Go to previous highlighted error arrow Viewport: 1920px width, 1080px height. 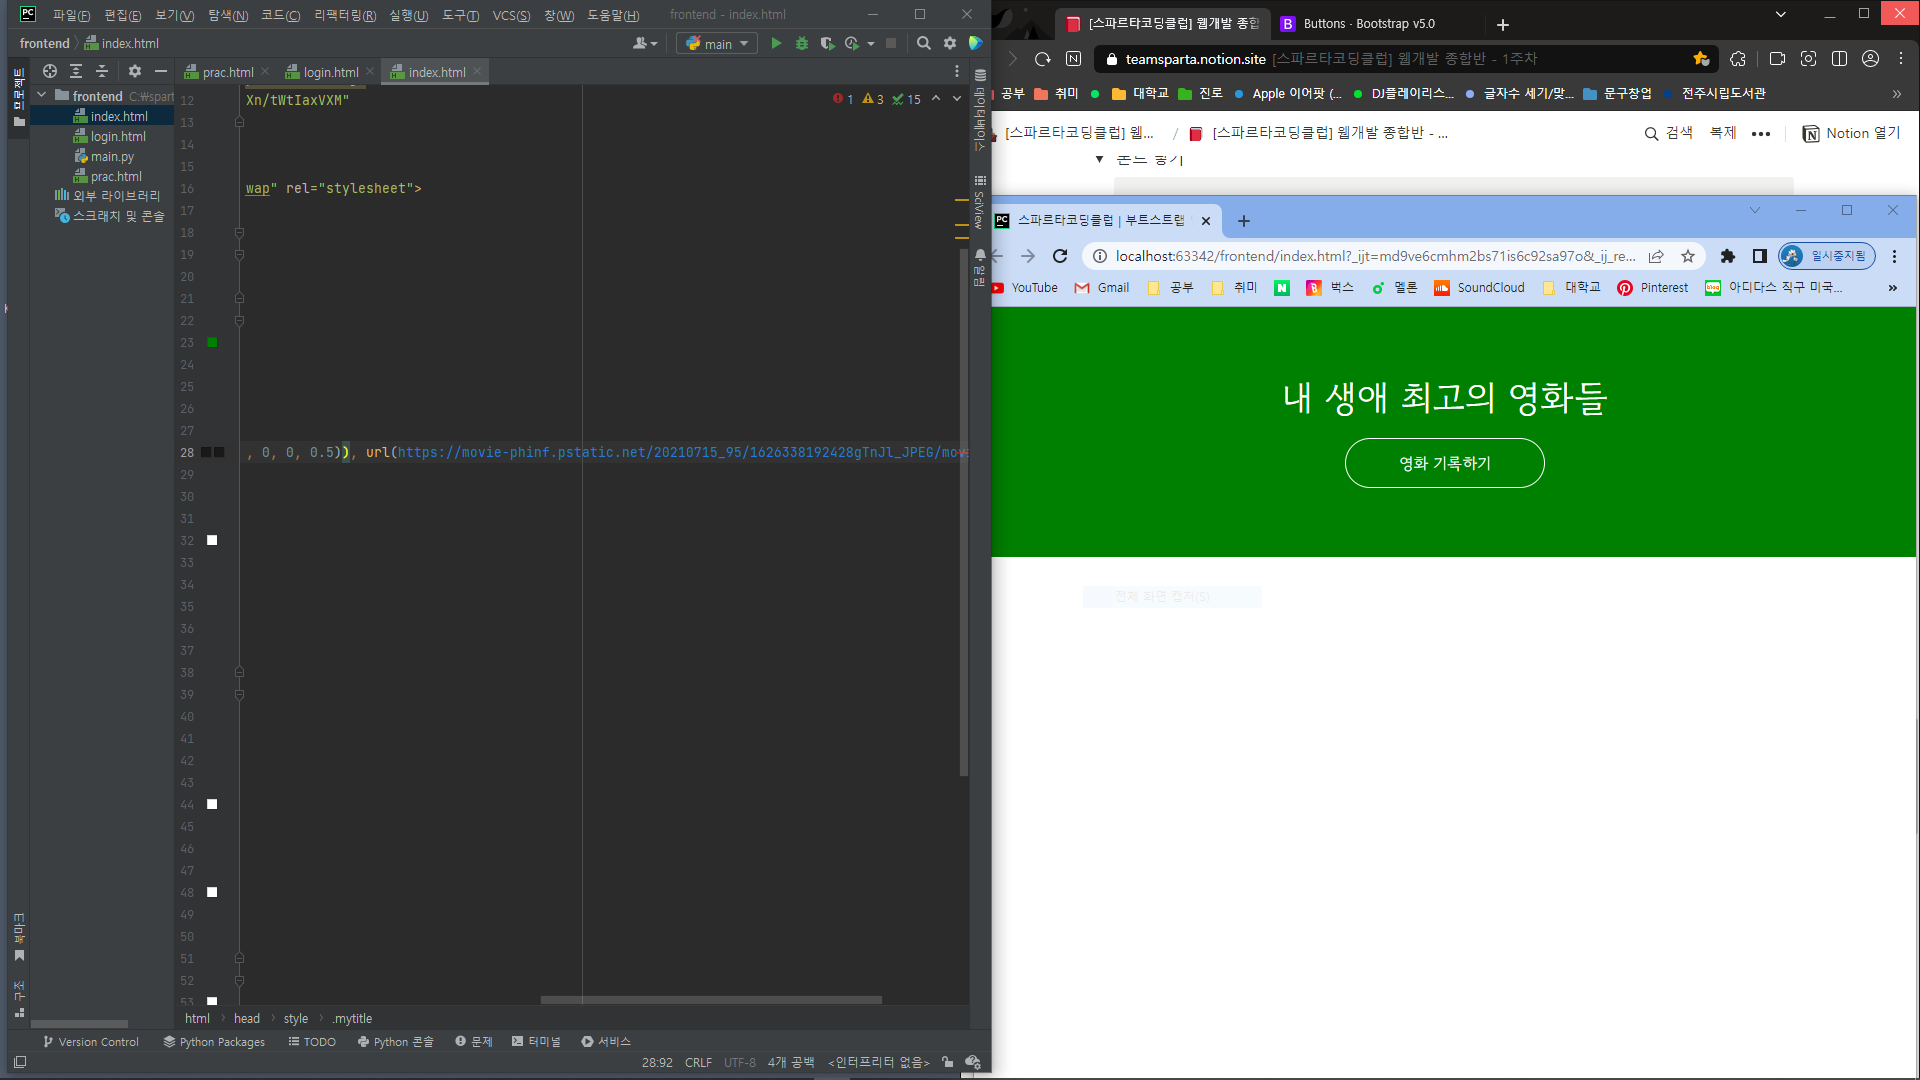(936, 98)
